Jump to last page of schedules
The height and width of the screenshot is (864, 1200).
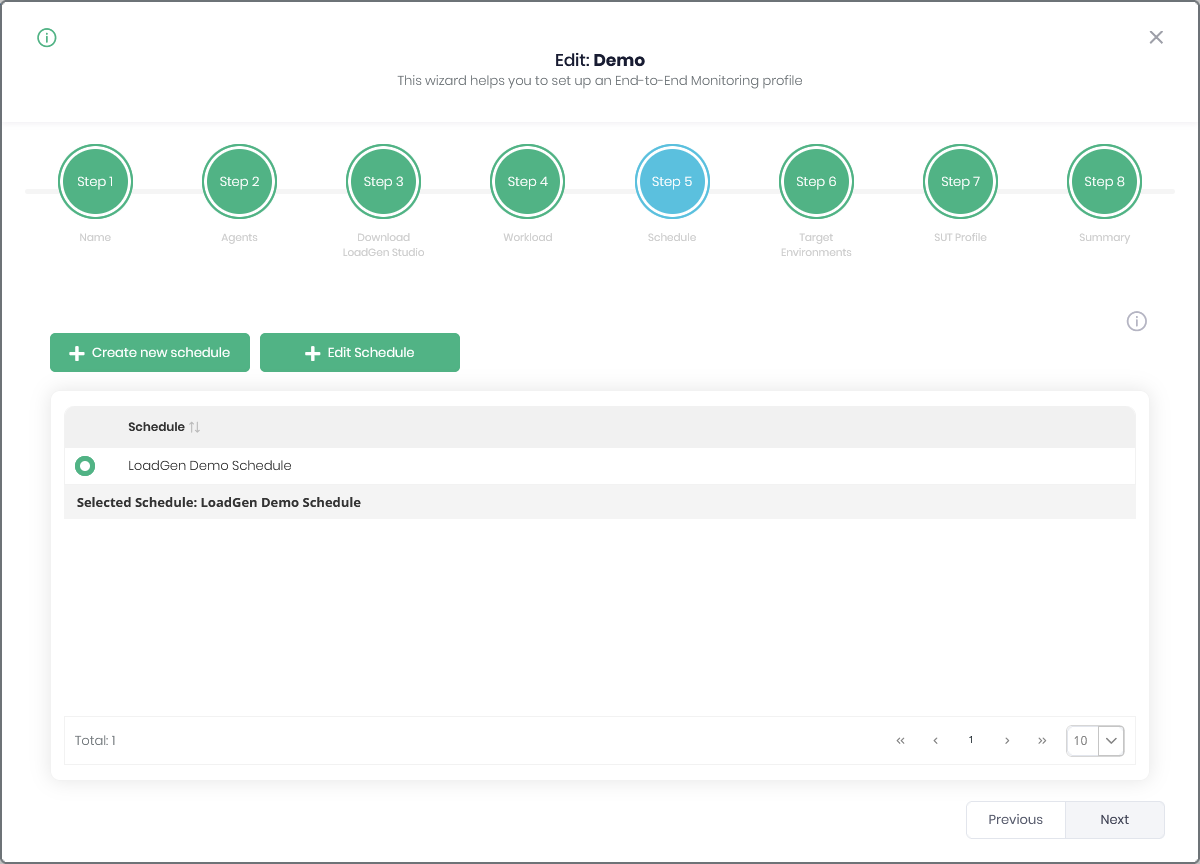point(1042,741)
